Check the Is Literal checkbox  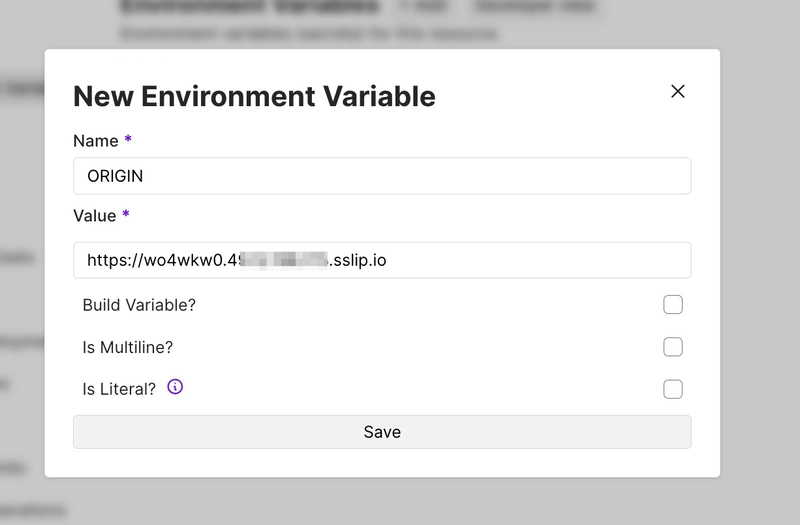[672, 389]
